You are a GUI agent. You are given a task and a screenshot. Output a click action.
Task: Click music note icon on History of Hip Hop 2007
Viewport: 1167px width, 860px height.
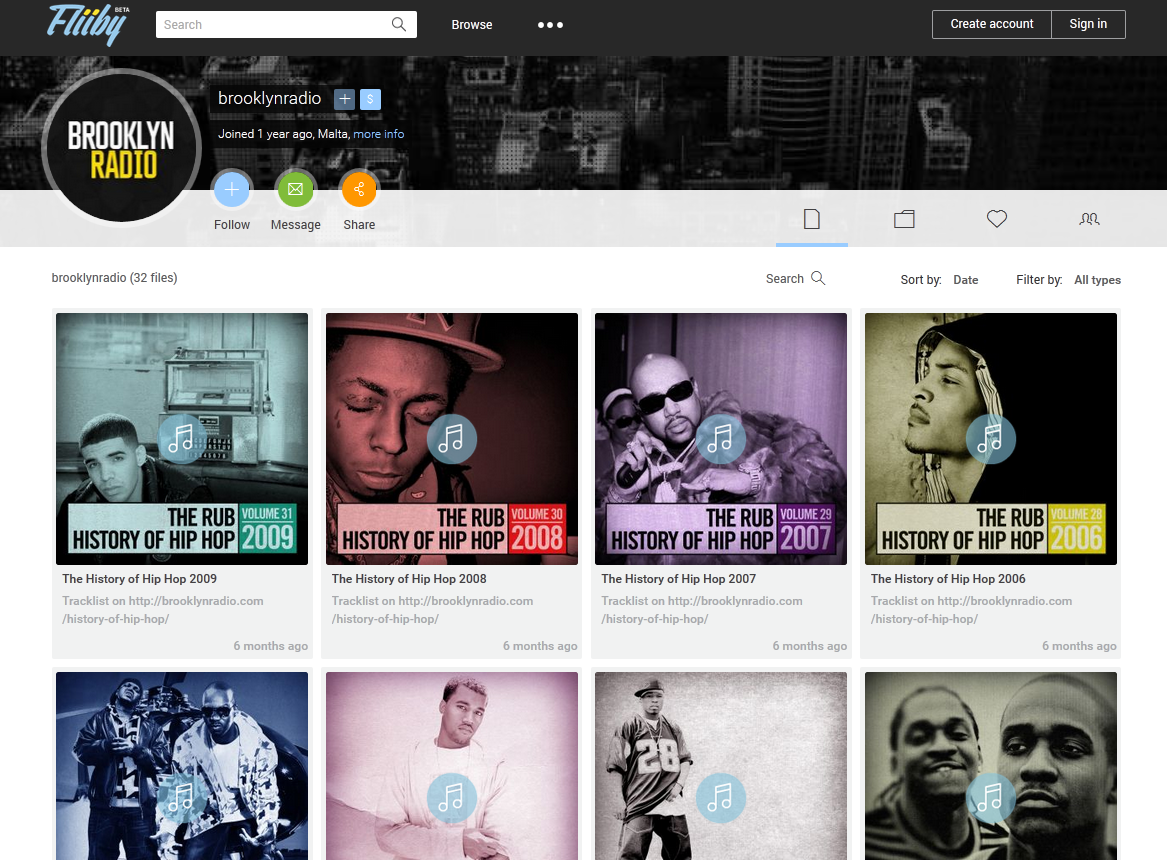720,439
